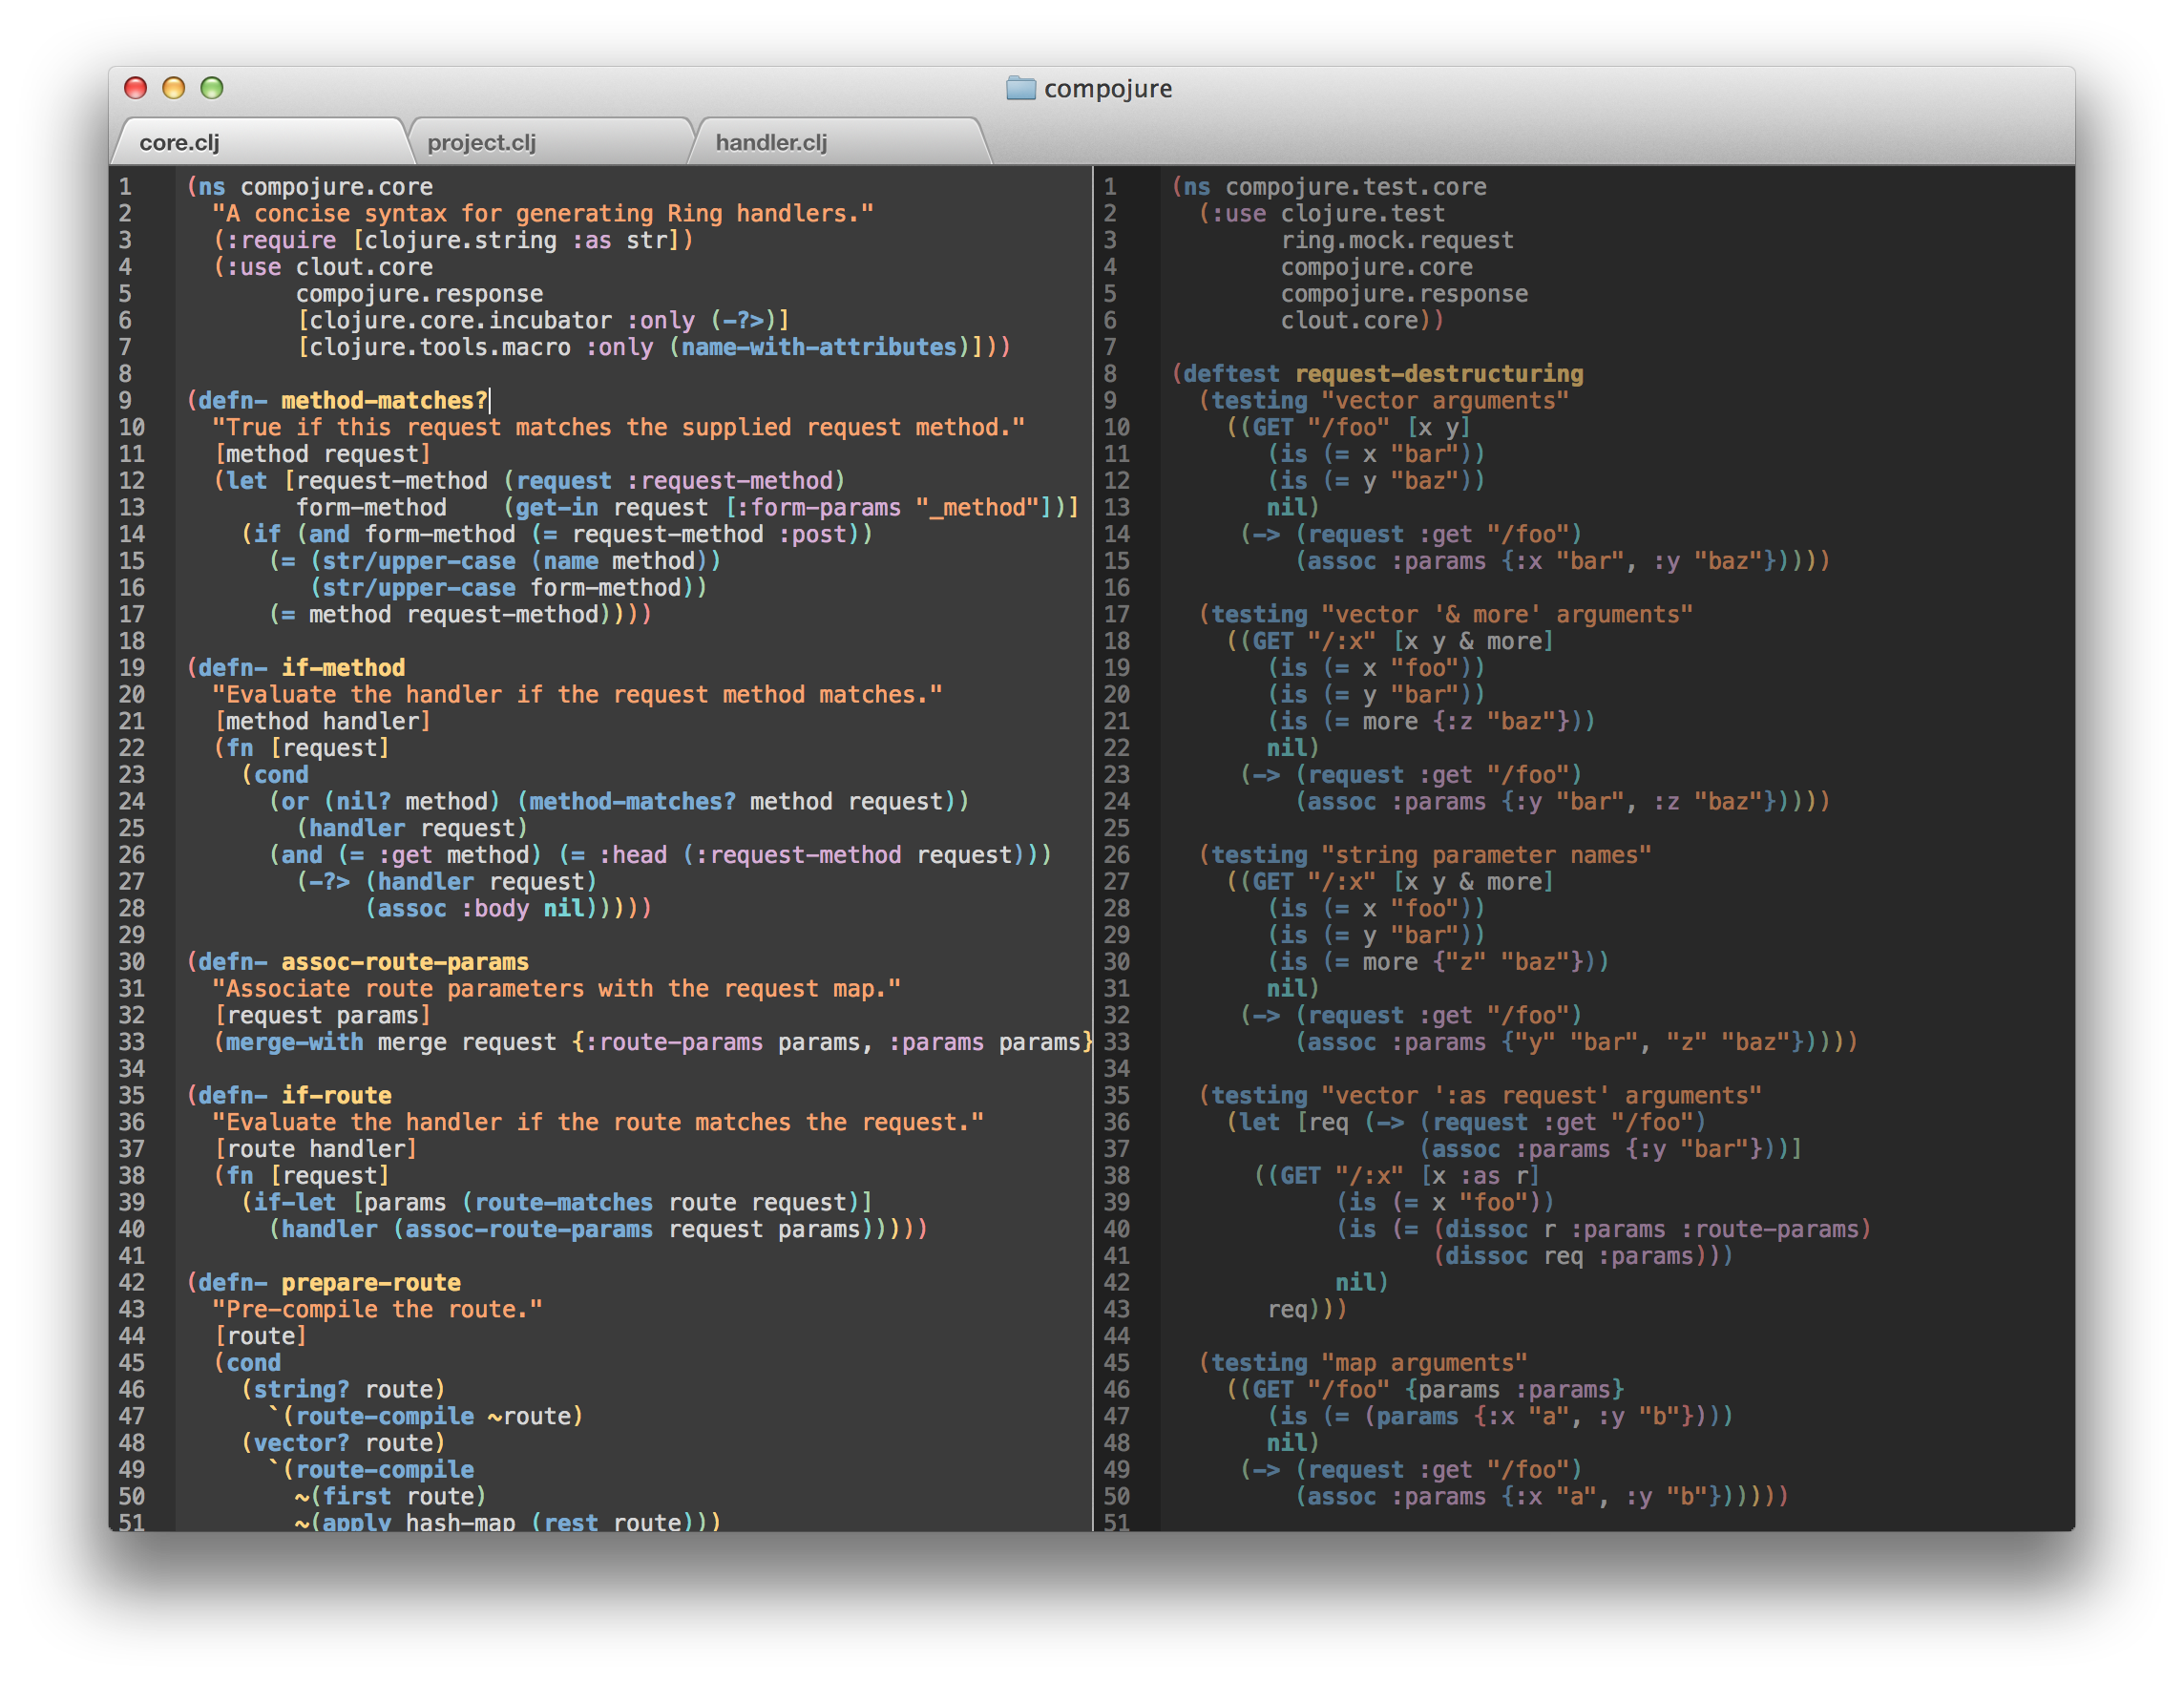Click 'compojure.test.core' in right pane line 1
The height and width of the screenshot is (1682, 2184).
click(1356, 187)
